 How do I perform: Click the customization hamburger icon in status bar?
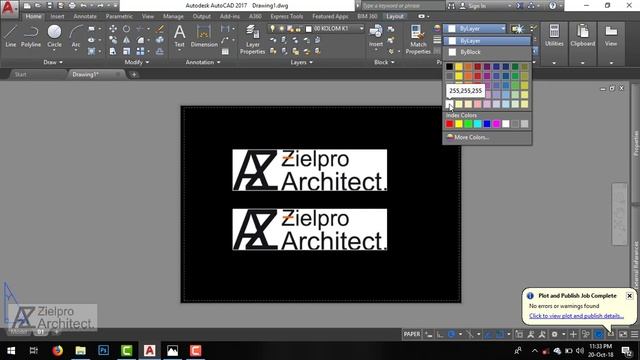coord(634,334)
